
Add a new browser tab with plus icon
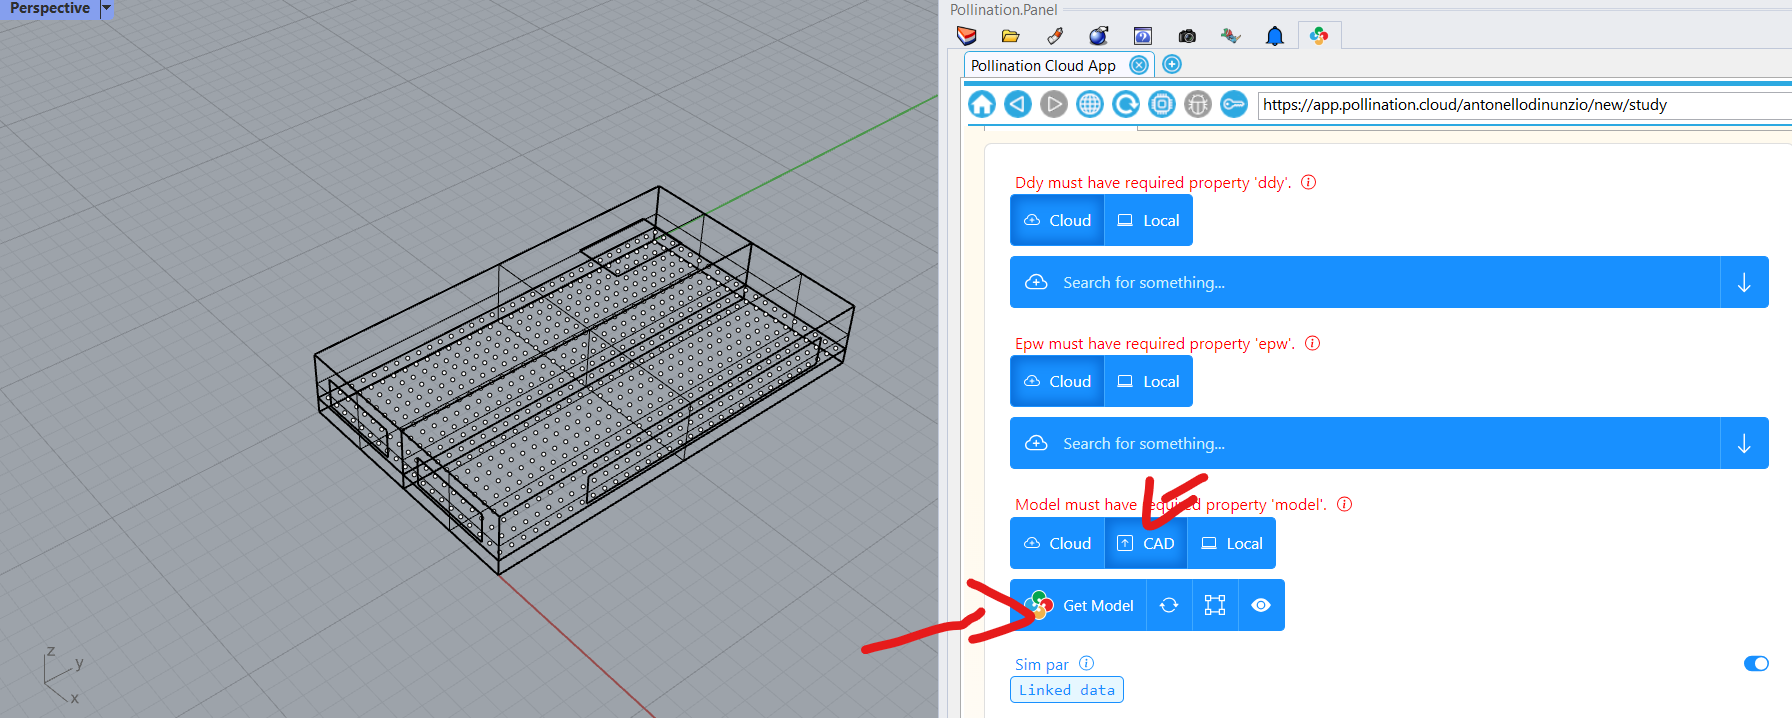1172,65
